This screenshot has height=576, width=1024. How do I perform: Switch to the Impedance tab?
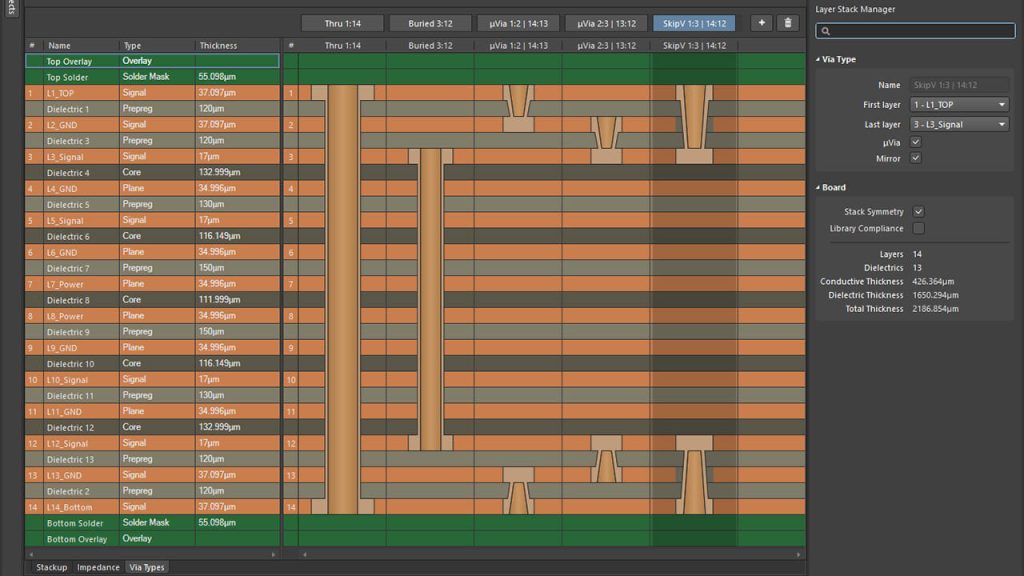[x=98, y=567]
